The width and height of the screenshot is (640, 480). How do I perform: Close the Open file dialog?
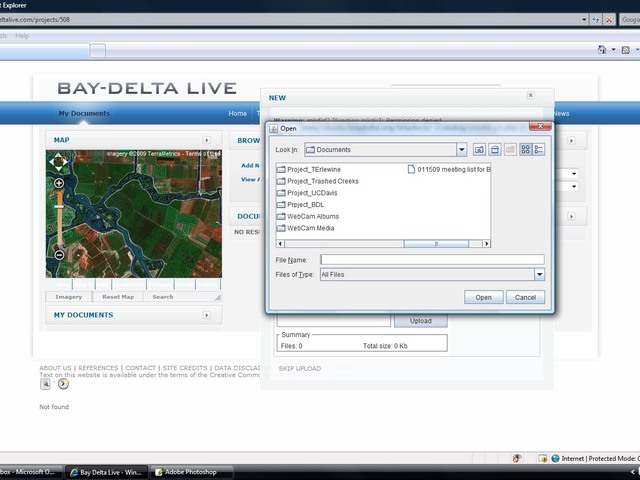540,126
